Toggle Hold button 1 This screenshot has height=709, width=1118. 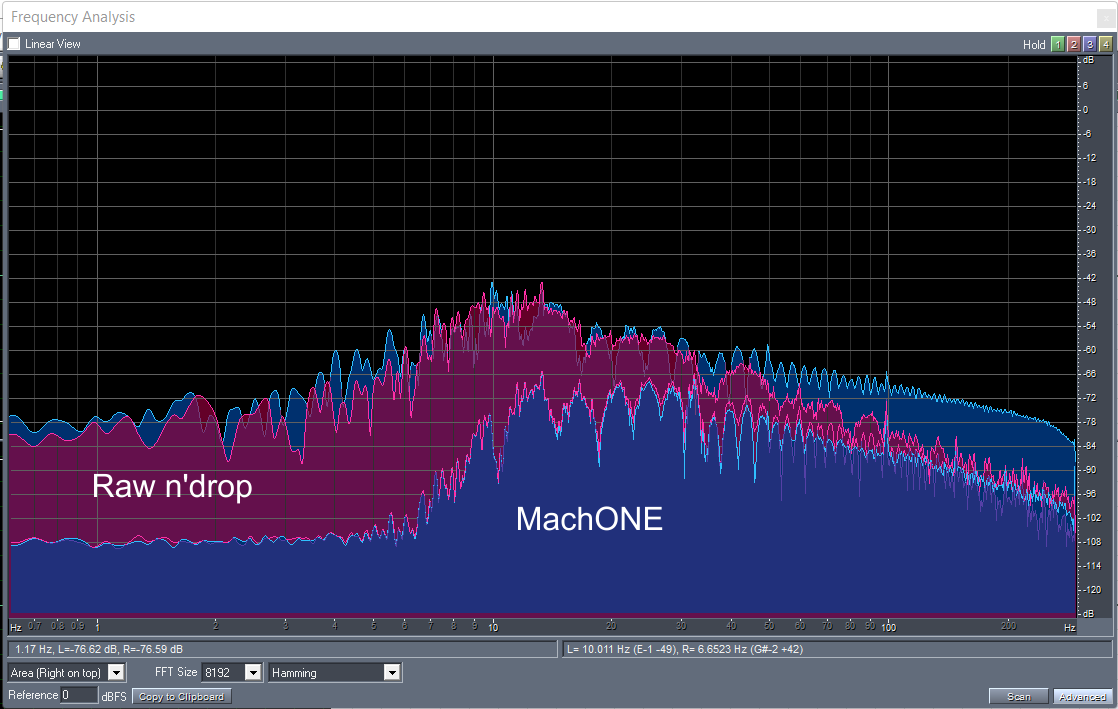[1057, 44]
